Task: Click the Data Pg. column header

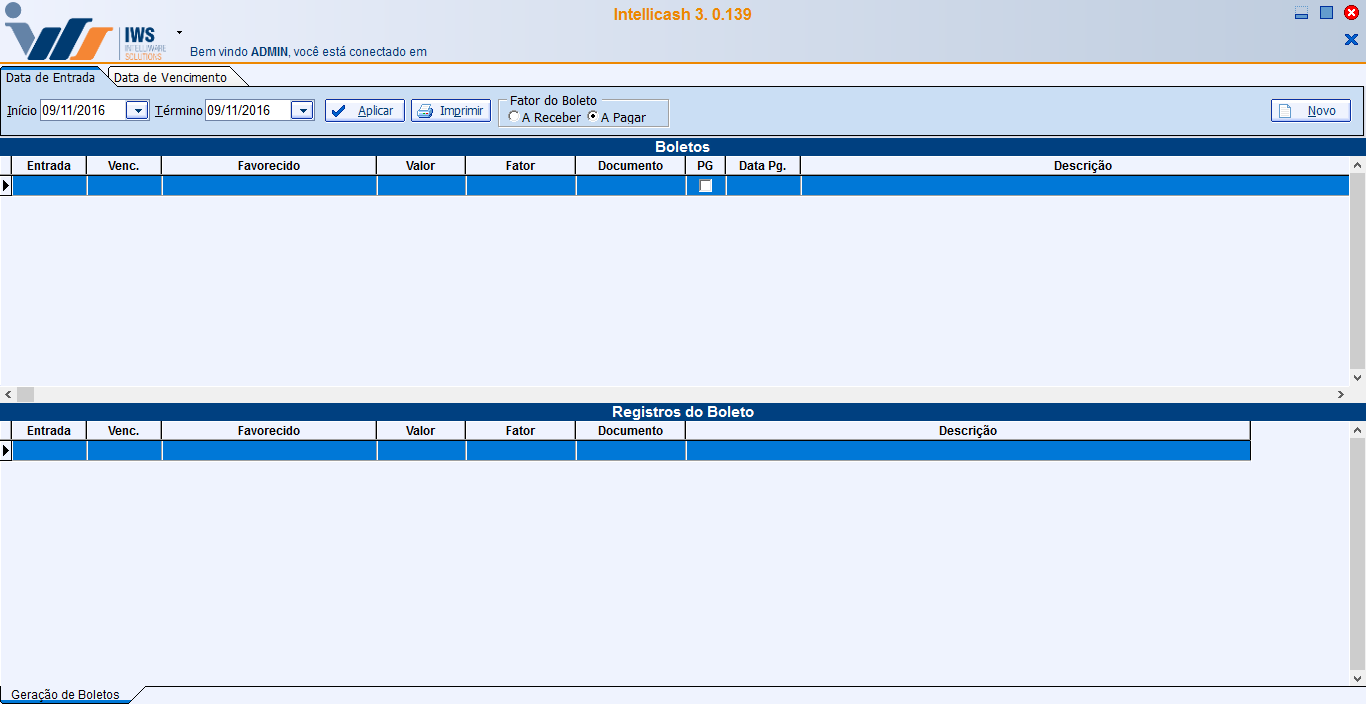Action: [763, 165]
